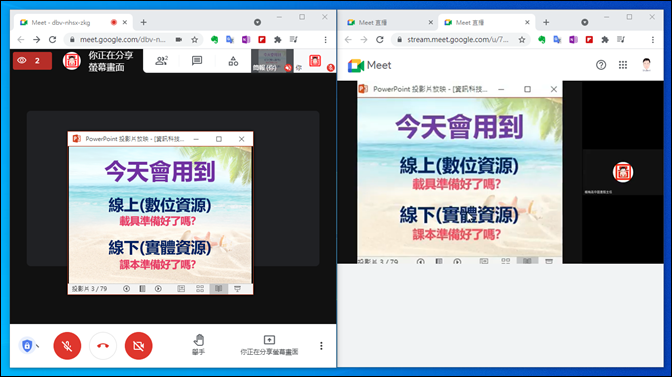
Task: Bookmark the meet.google.com page with star
Action: pos(195,39)
